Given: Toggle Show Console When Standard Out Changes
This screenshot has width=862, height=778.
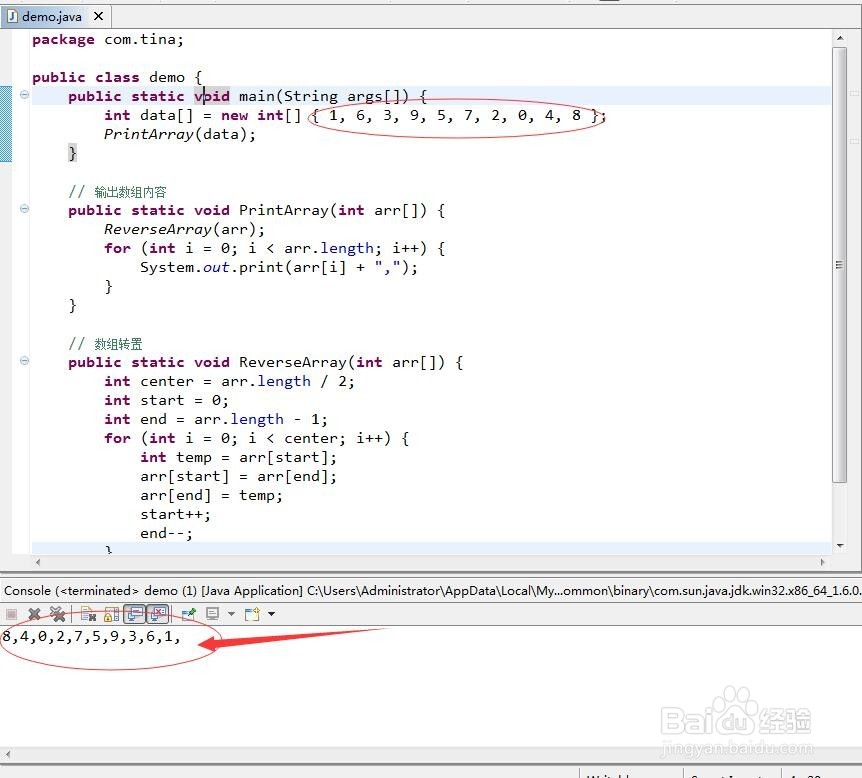Looking at the screenshot, I should [x=134, y=614].
